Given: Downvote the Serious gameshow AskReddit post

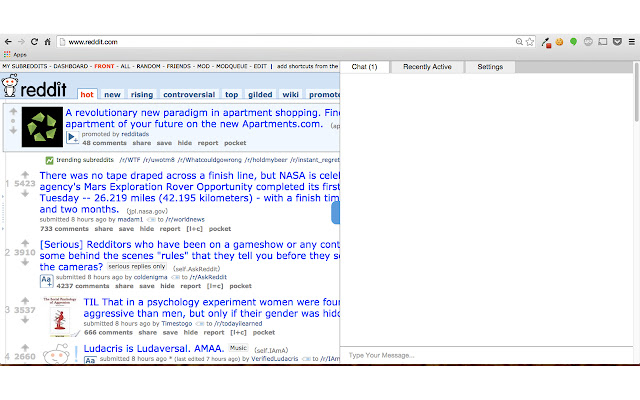Looking at the screenshot, I should click(x=25, y=262).
